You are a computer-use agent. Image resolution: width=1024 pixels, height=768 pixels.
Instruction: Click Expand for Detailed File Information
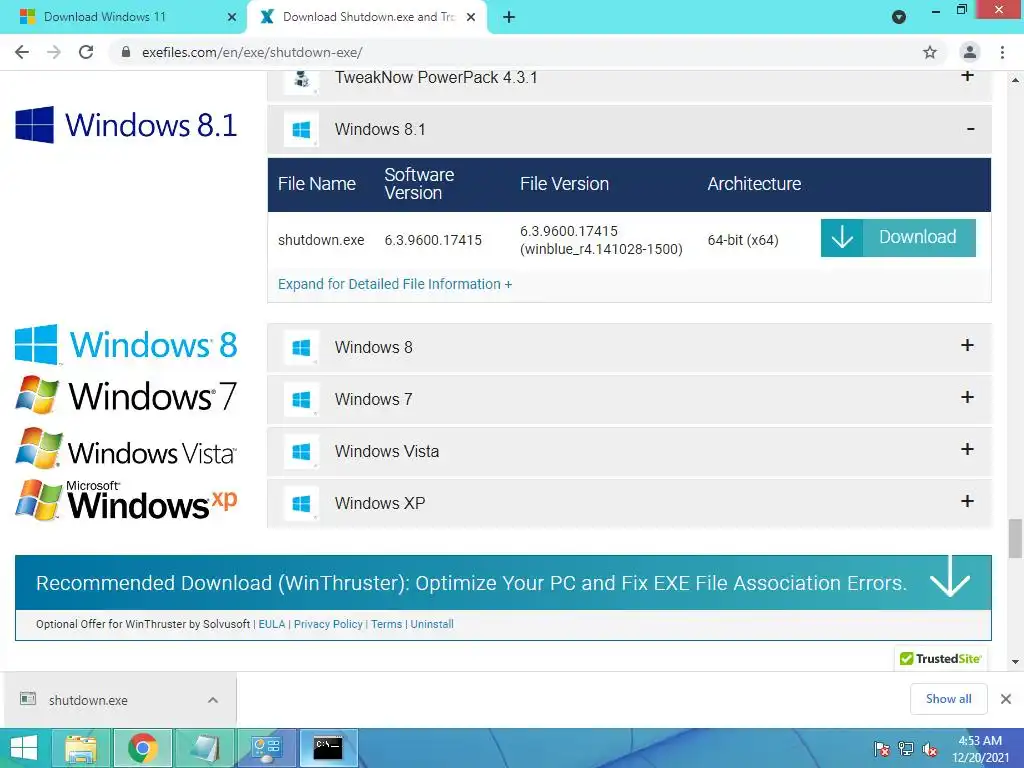click(394, 284)
